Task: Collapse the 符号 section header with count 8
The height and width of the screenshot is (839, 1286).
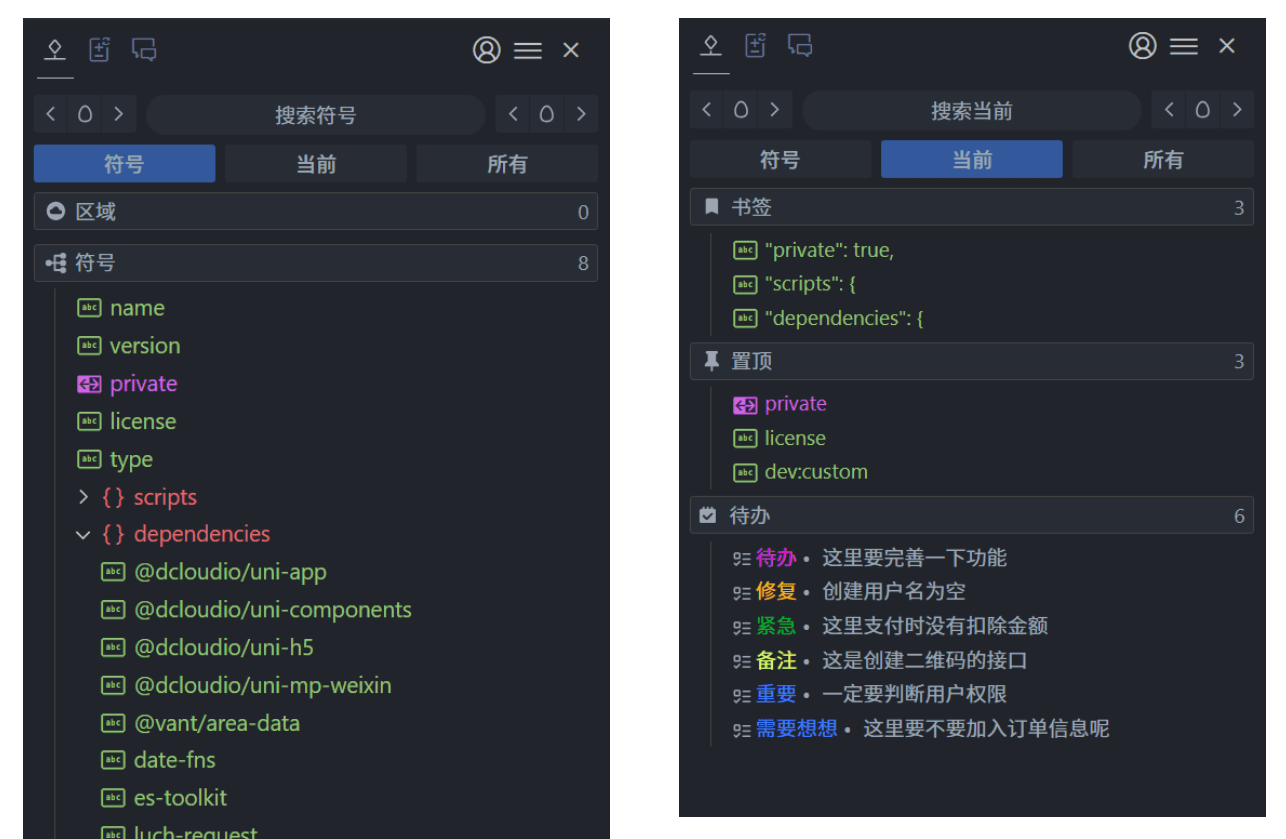Action: click(x=316, y=263)
